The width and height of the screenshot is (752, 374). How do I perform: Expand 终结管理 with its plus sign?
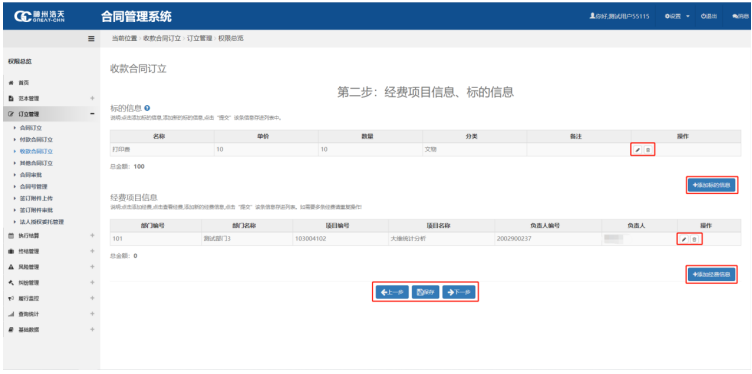[92, 251]
